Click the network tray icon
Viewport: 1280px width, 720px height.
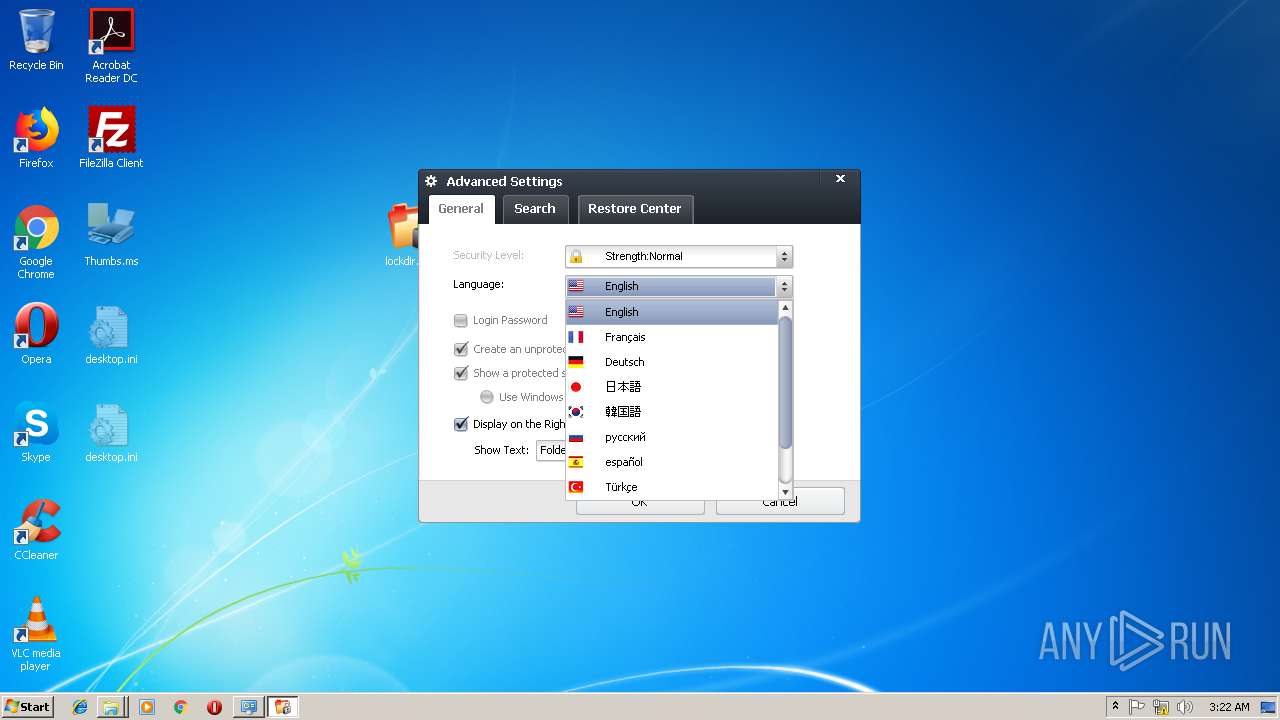[1161, 707]
